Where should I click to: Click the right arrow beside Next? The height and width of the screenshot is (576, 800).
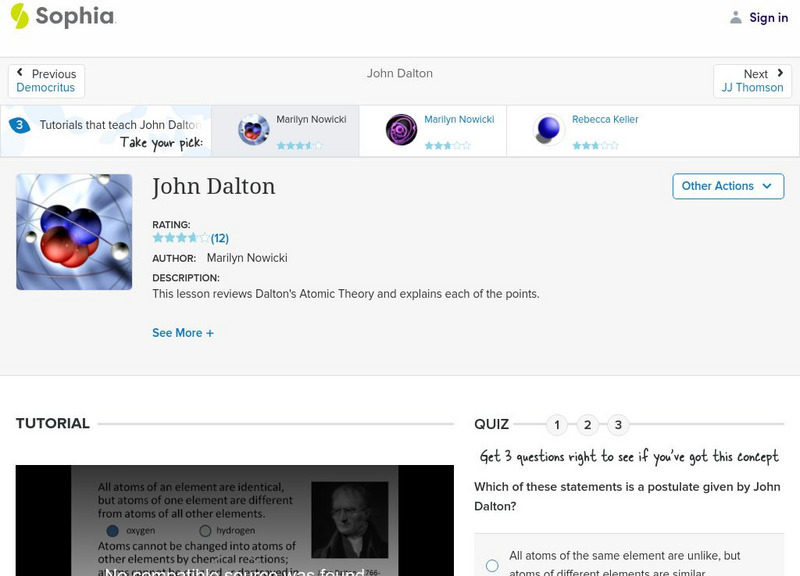[780, 72]
